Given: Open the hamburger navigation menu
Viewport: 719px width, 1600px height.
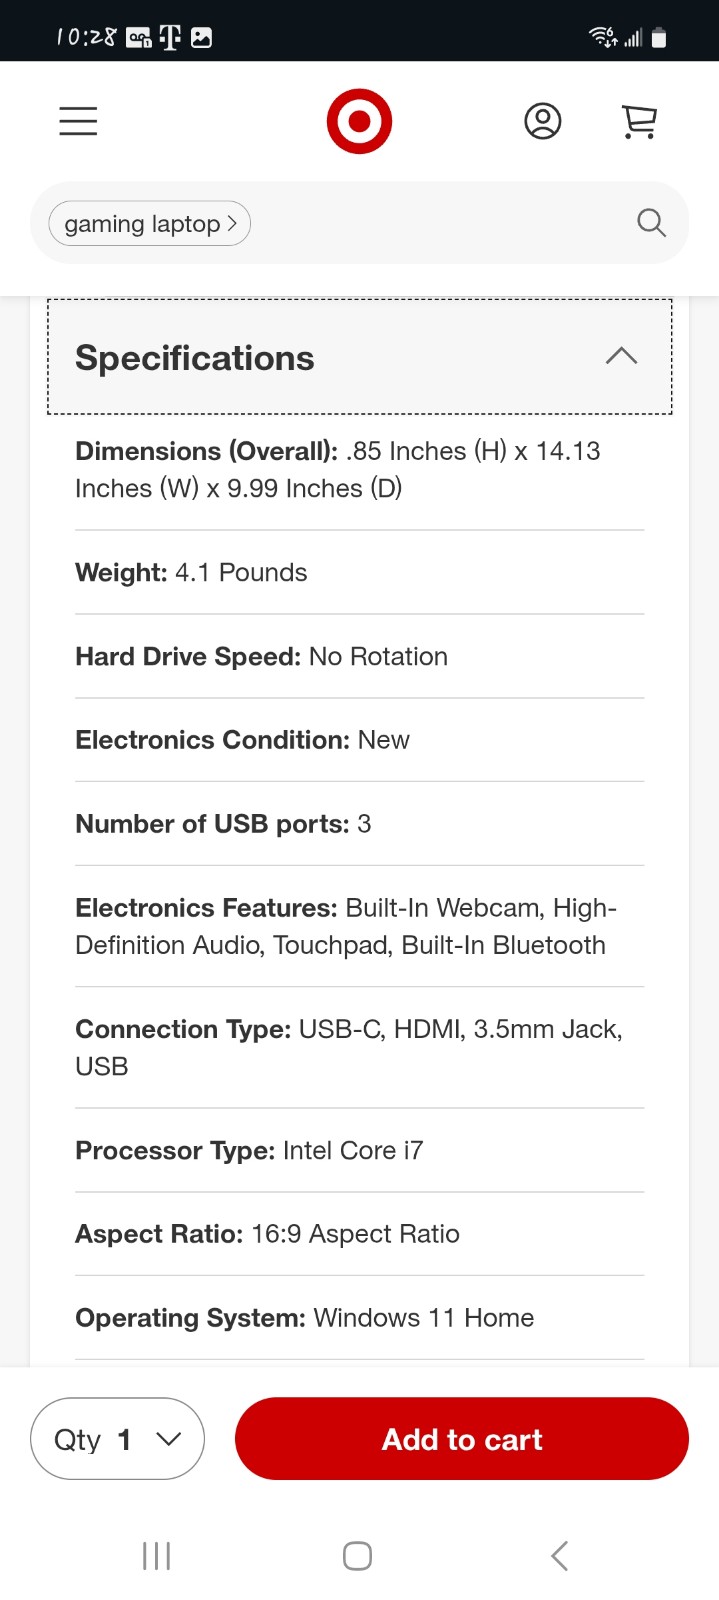Looking at the screenshot, I should tap(78, 121).
